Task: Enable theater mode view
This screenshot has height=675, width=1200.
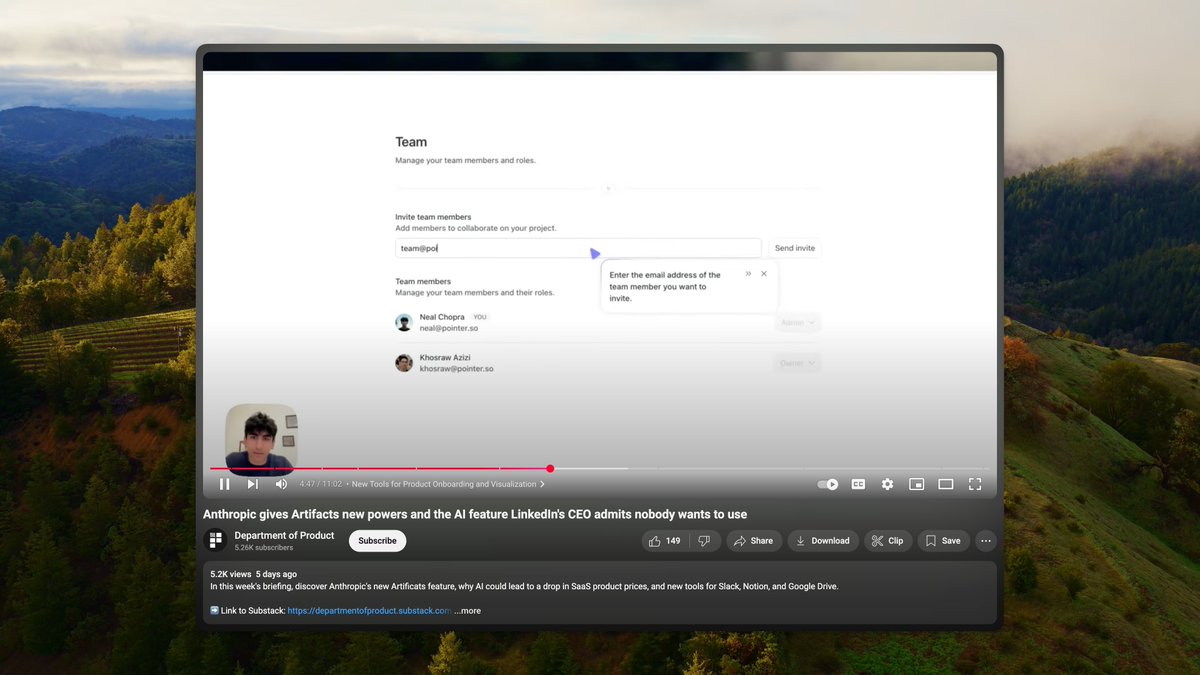Action: 945,484
